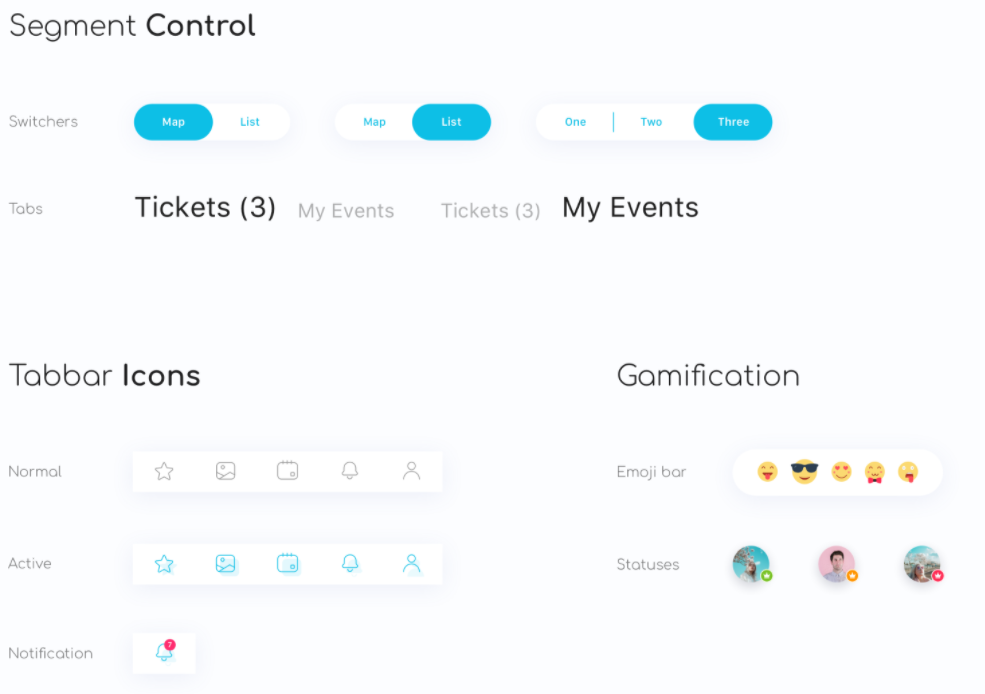Click the Three pill button

point(733,122)
